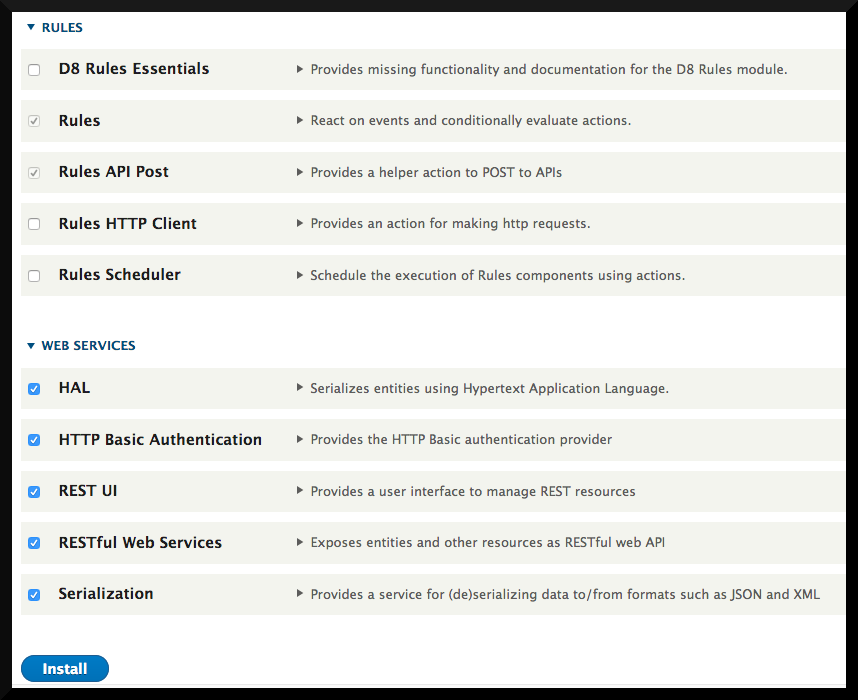Screen dimensions: 858x700
Task: Expand the REST UI description arrow
Action: click(300, 491)
